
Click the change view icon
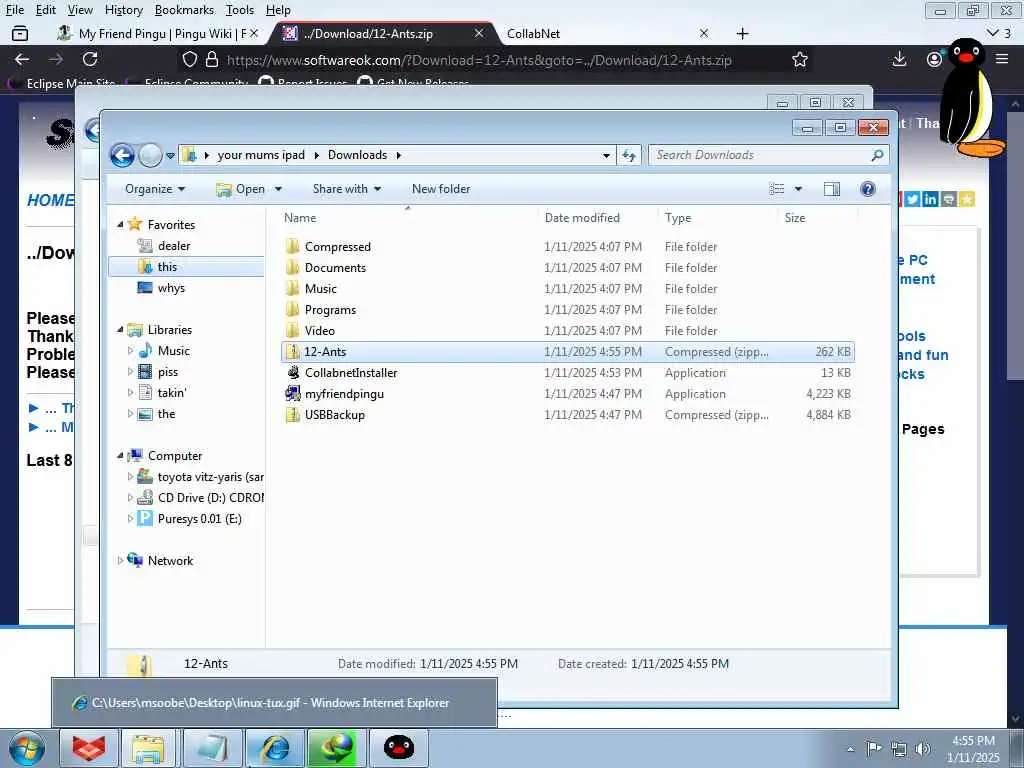coord(776,189)
